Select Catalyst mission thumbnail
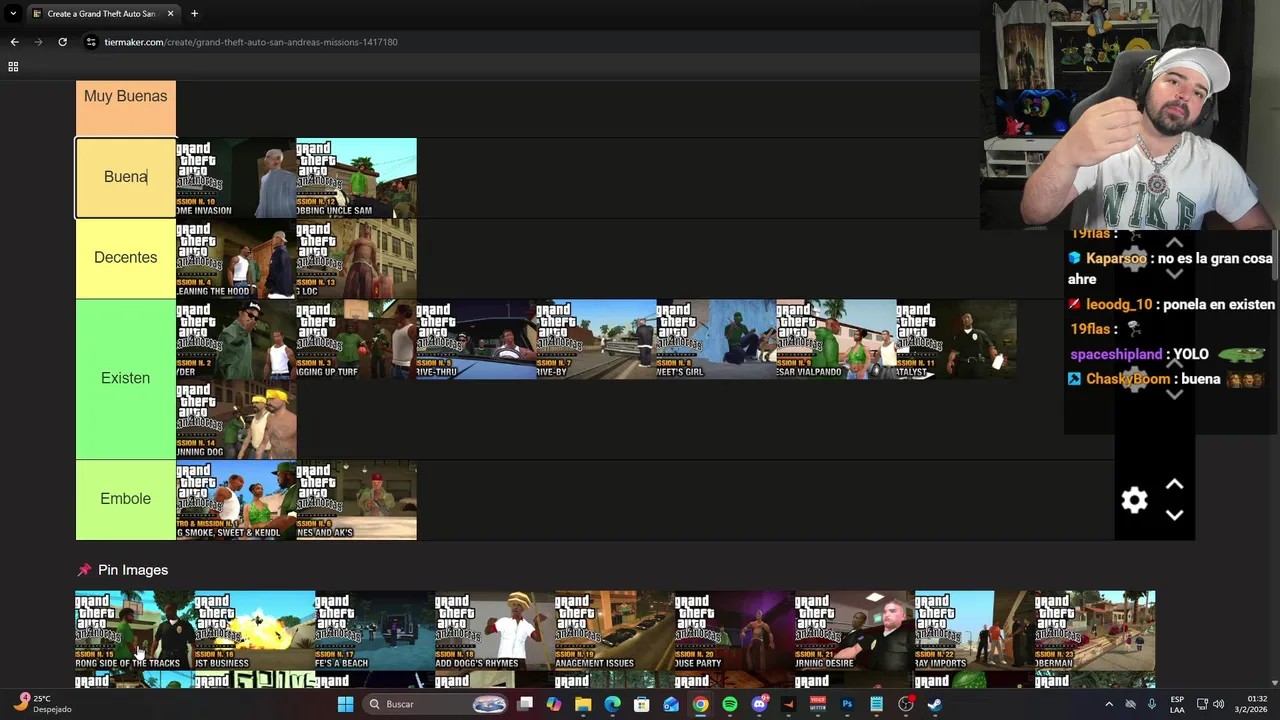Screen dimensions: 1280x720 click(x=956, y=339)
